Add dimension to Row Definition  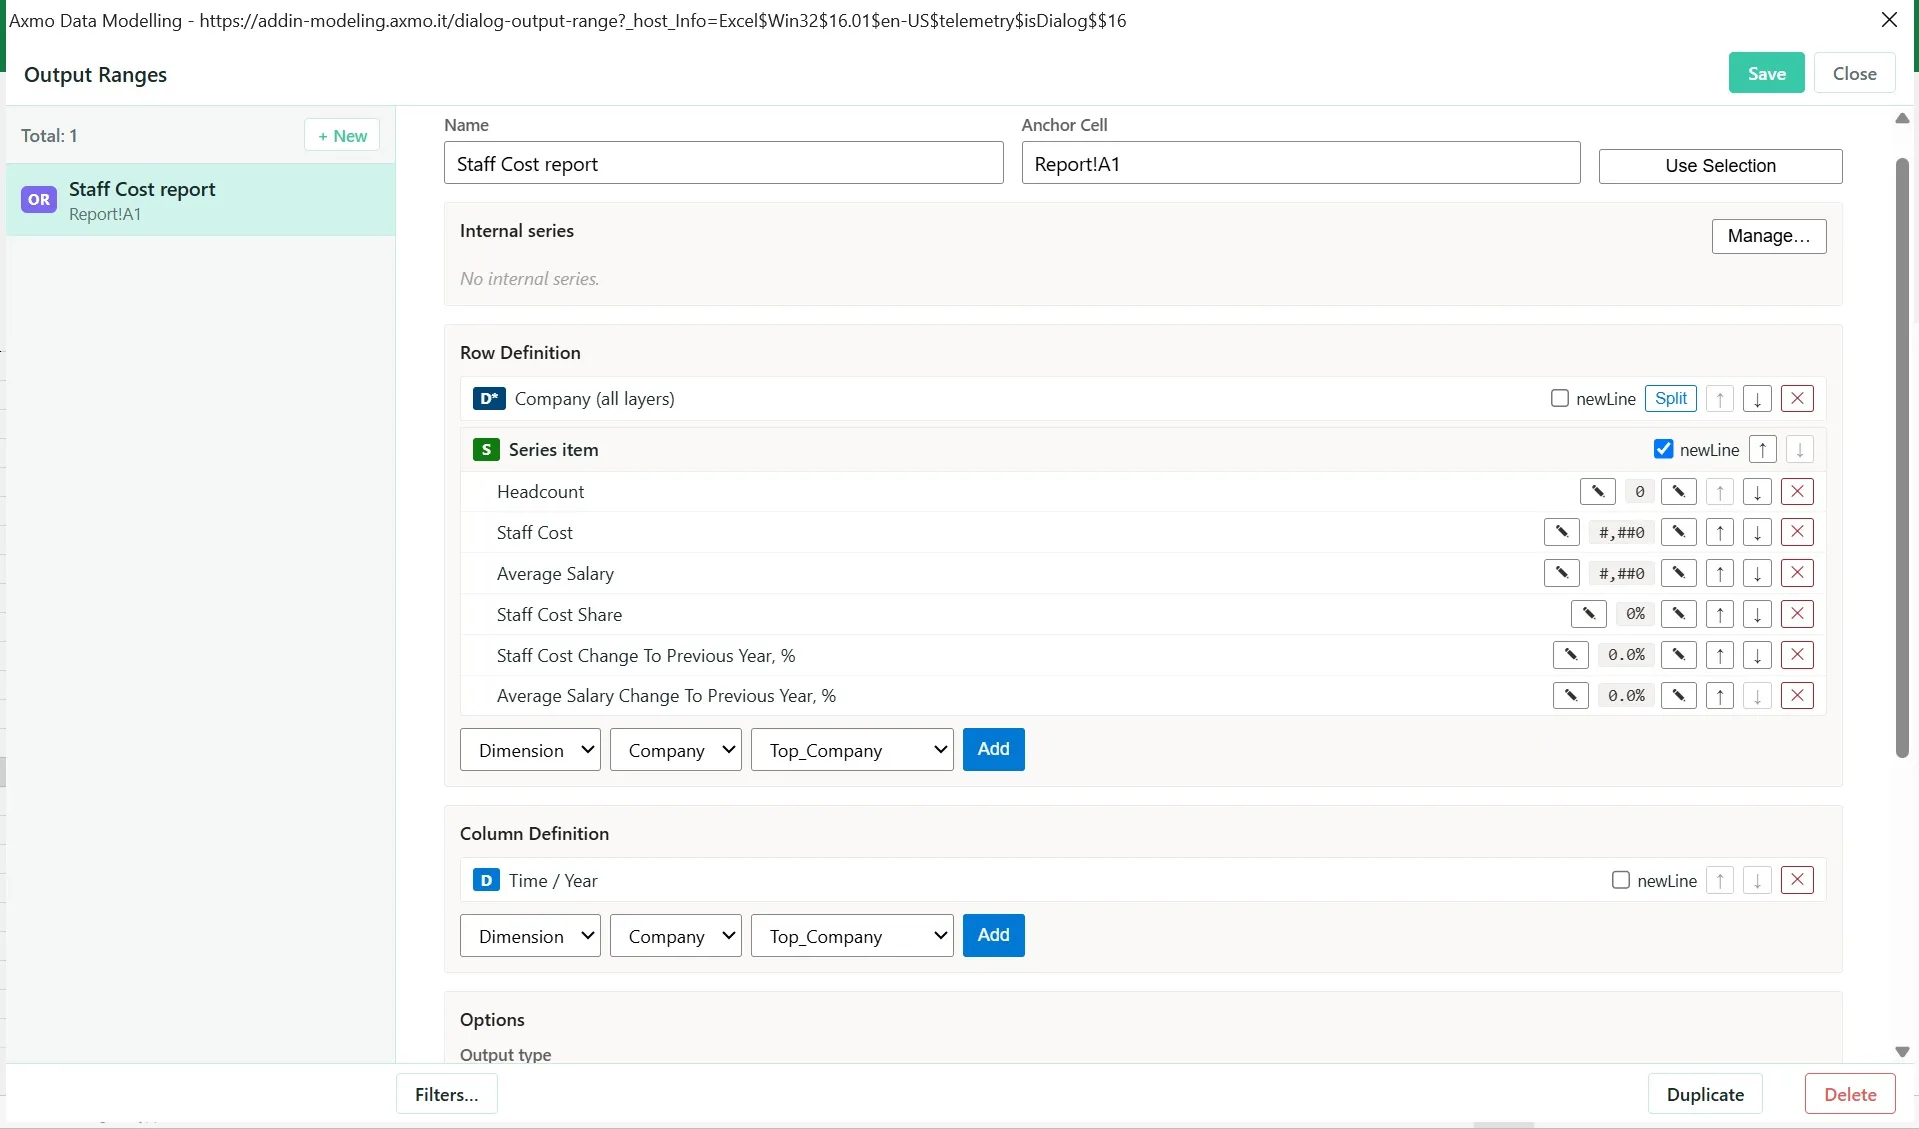click(x=993, y=750)
